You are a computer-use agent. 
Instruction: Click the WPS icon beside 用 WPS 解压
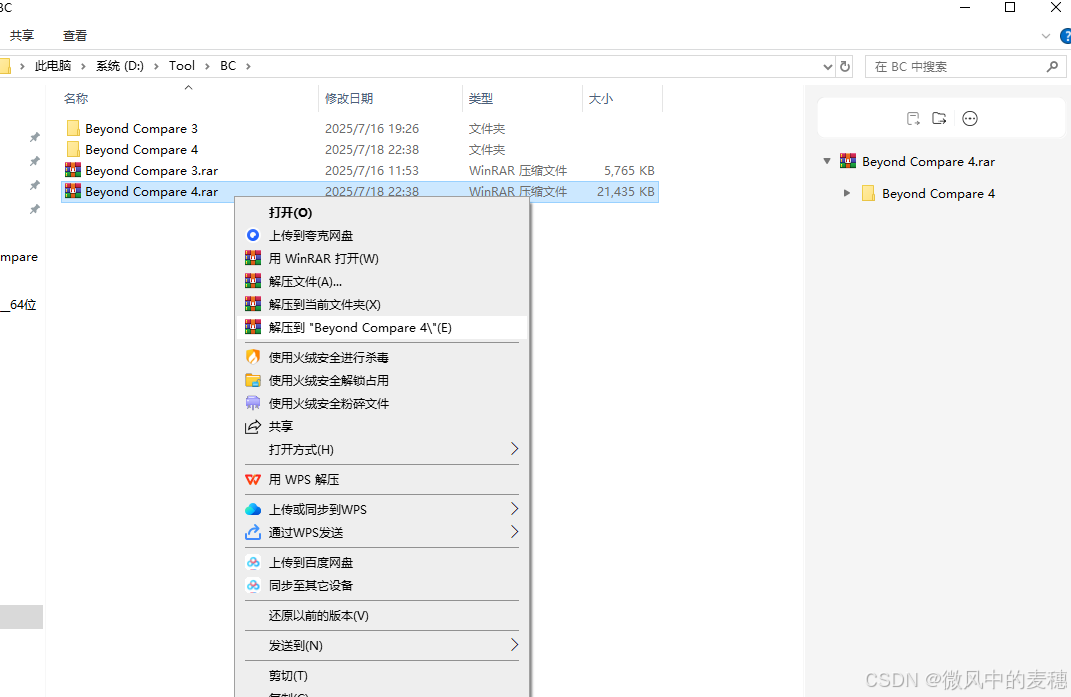click(x=252, y=479)
